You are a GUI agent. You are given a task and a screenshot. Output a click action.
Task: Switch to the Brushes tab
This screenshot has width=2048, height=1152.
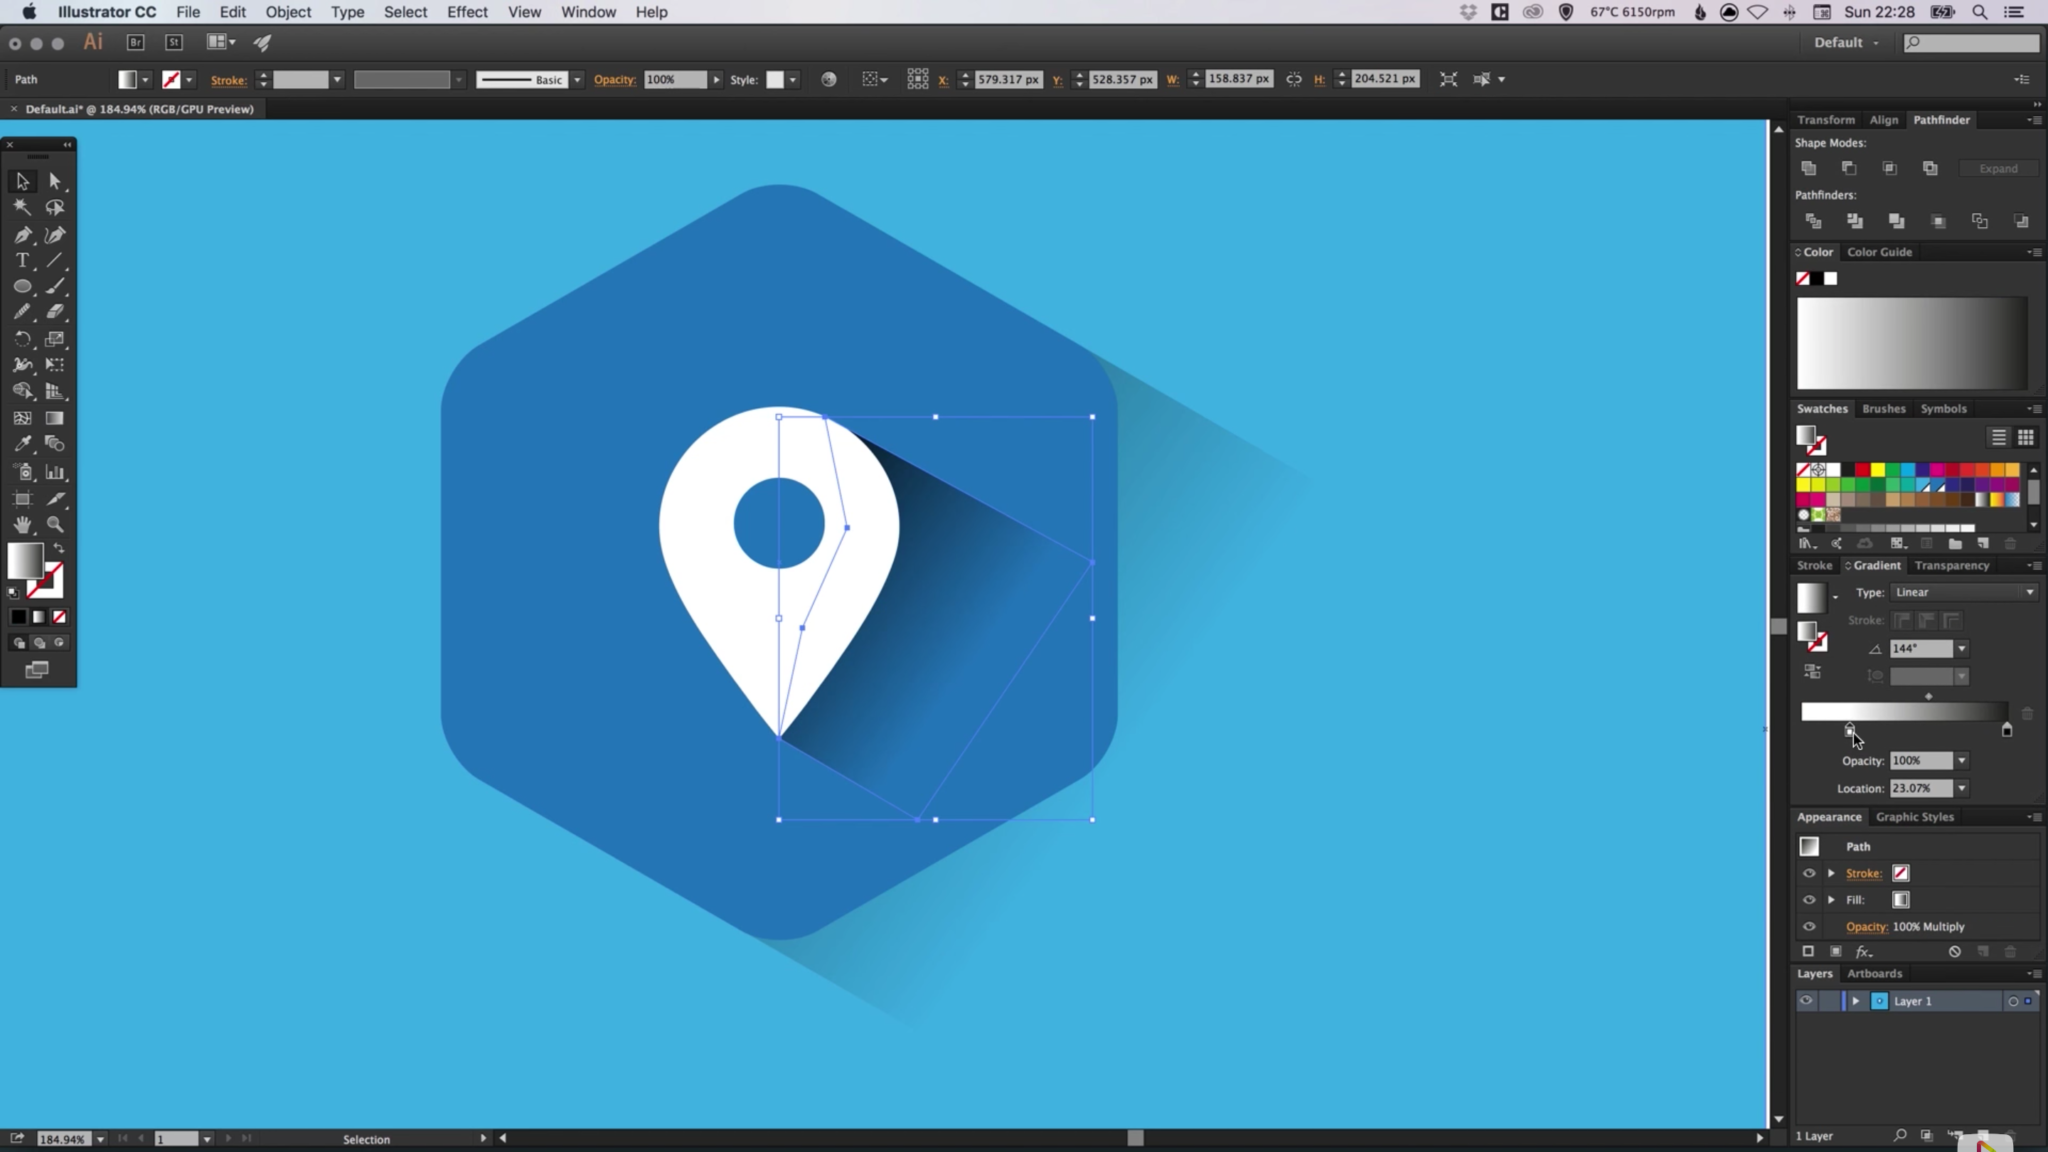tap(1884, 408)
